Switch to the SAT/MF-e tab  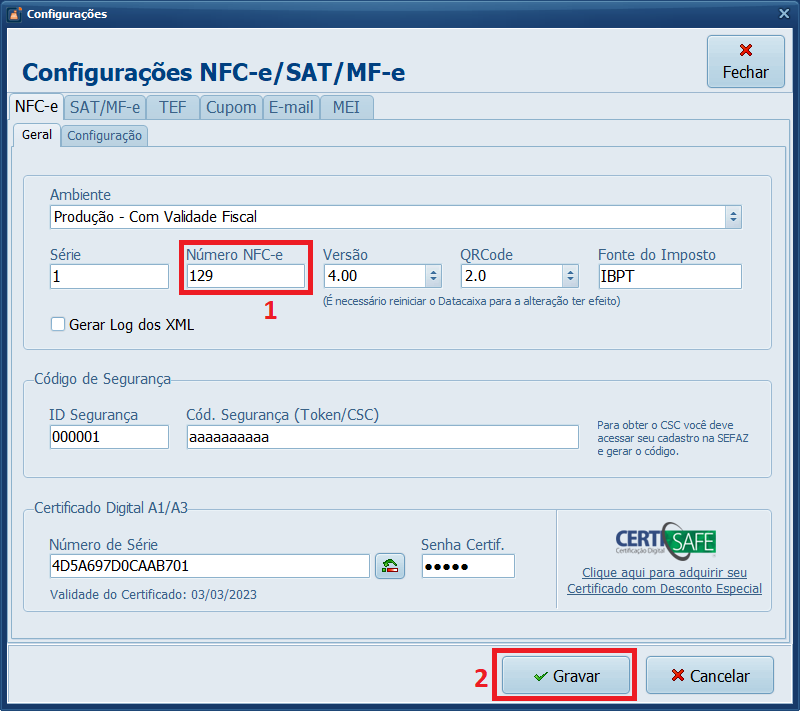tap(105, 107)
